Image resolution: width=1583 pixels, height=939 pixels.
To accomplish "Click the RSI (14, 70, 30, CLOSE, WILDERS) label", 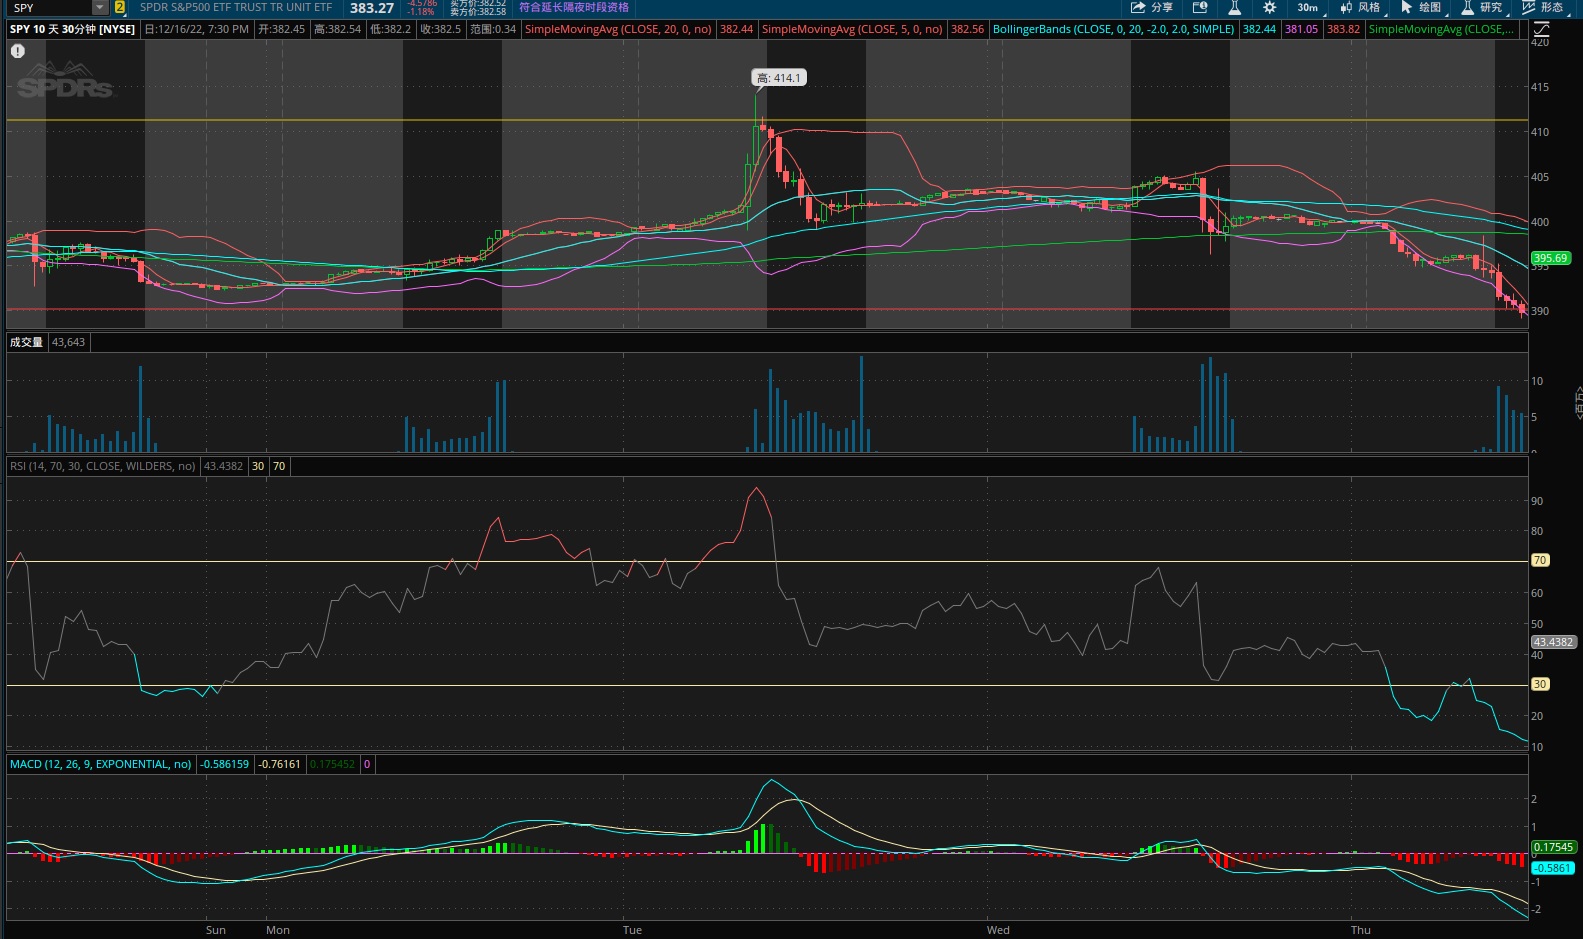I will point(102,466).
